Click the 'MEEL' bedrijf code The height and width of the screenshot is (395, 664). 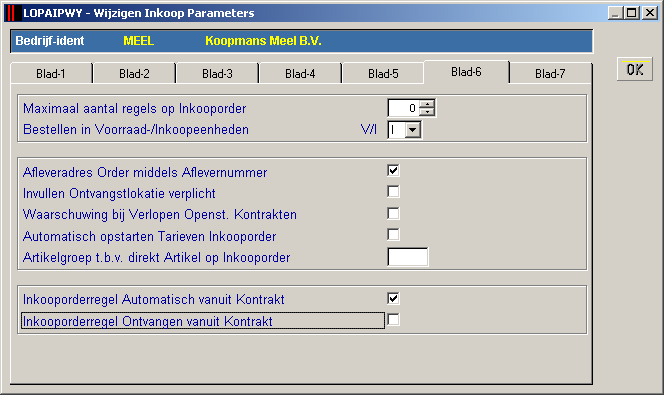click(138, 41)
